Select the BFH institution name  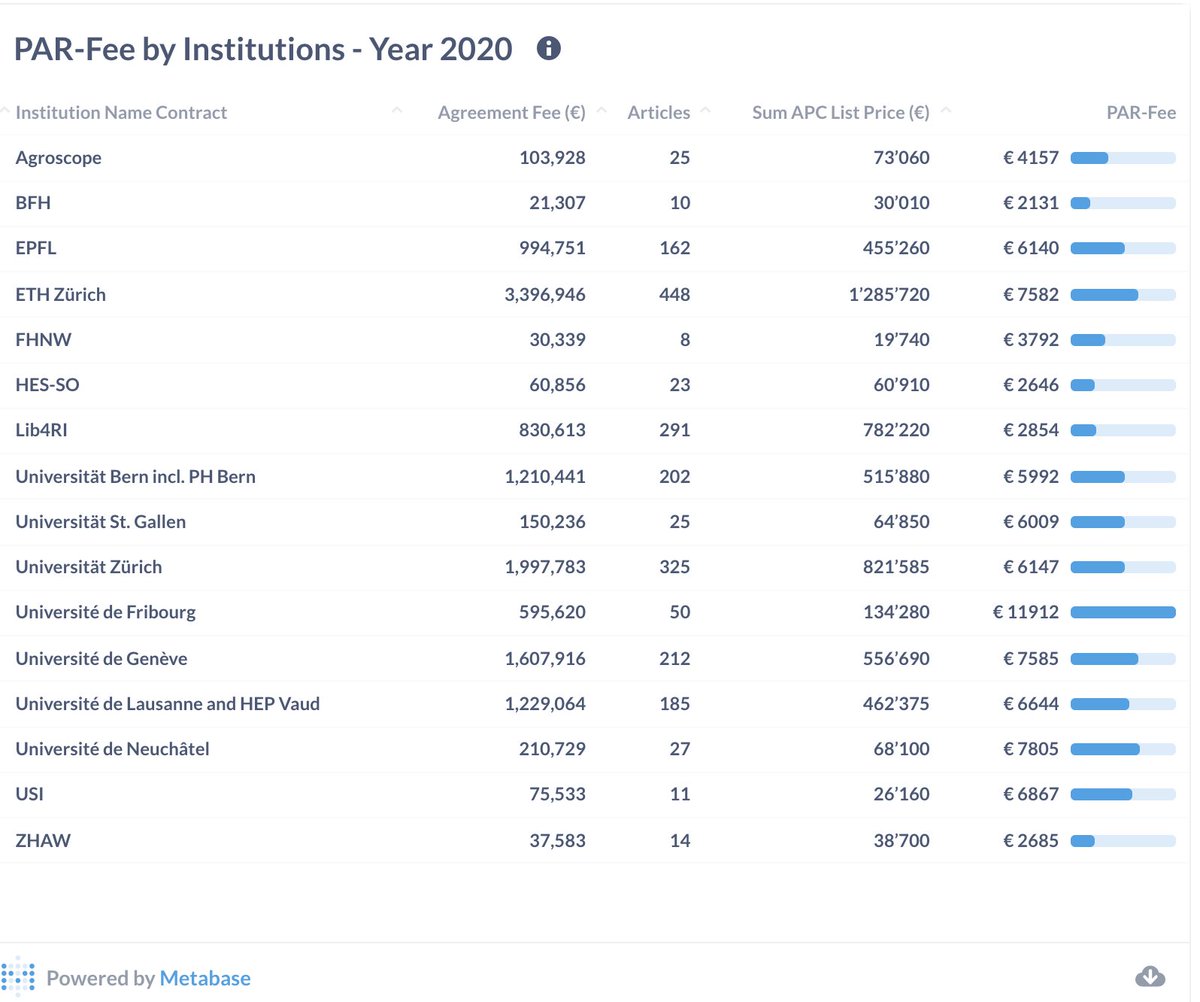33,203
